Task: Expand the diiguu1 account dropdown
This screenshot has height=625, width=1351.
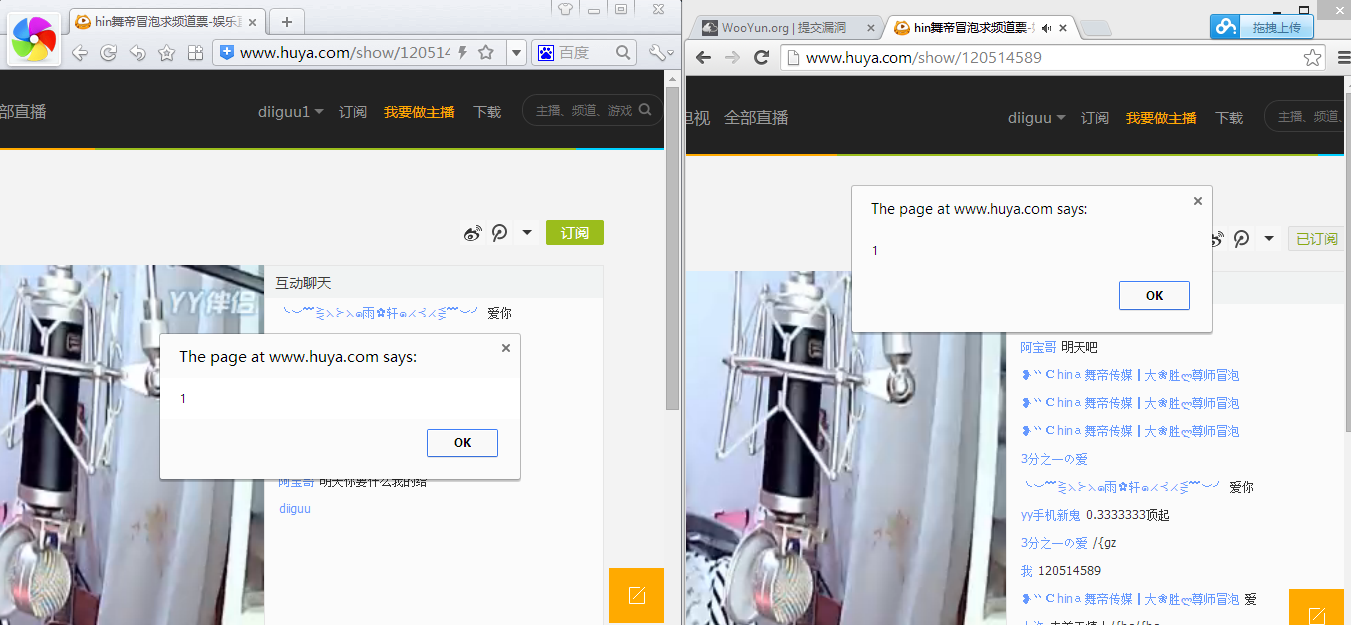Action: click(x=291, y=112)
